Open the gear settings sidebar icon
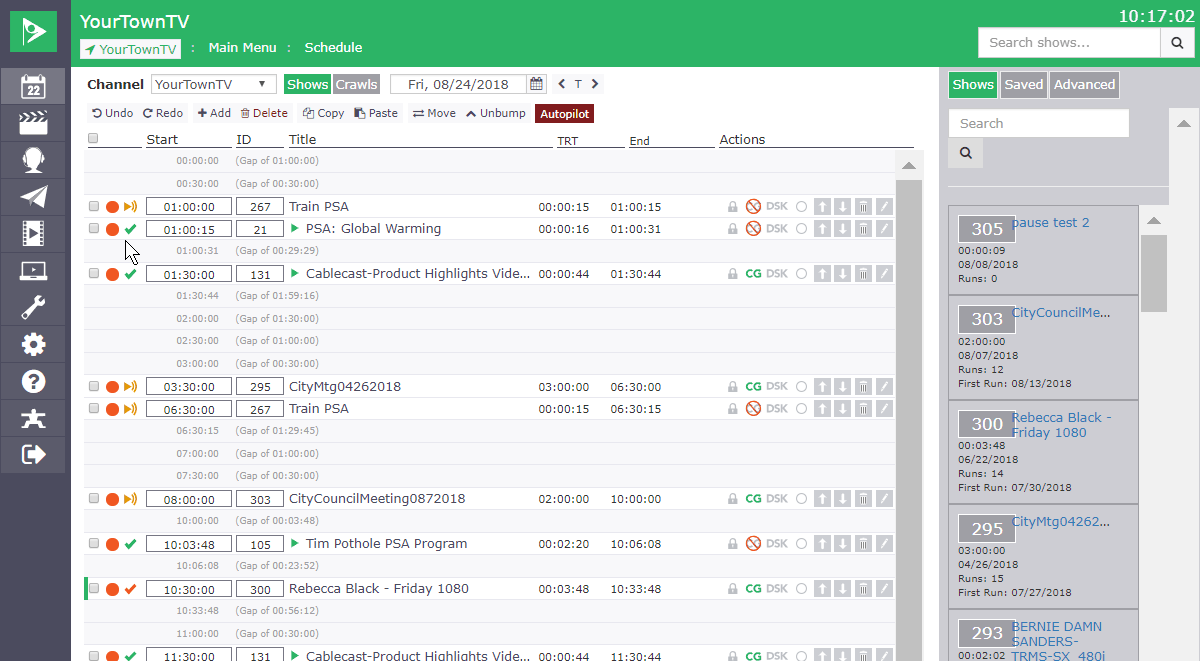 coord(33,345)
